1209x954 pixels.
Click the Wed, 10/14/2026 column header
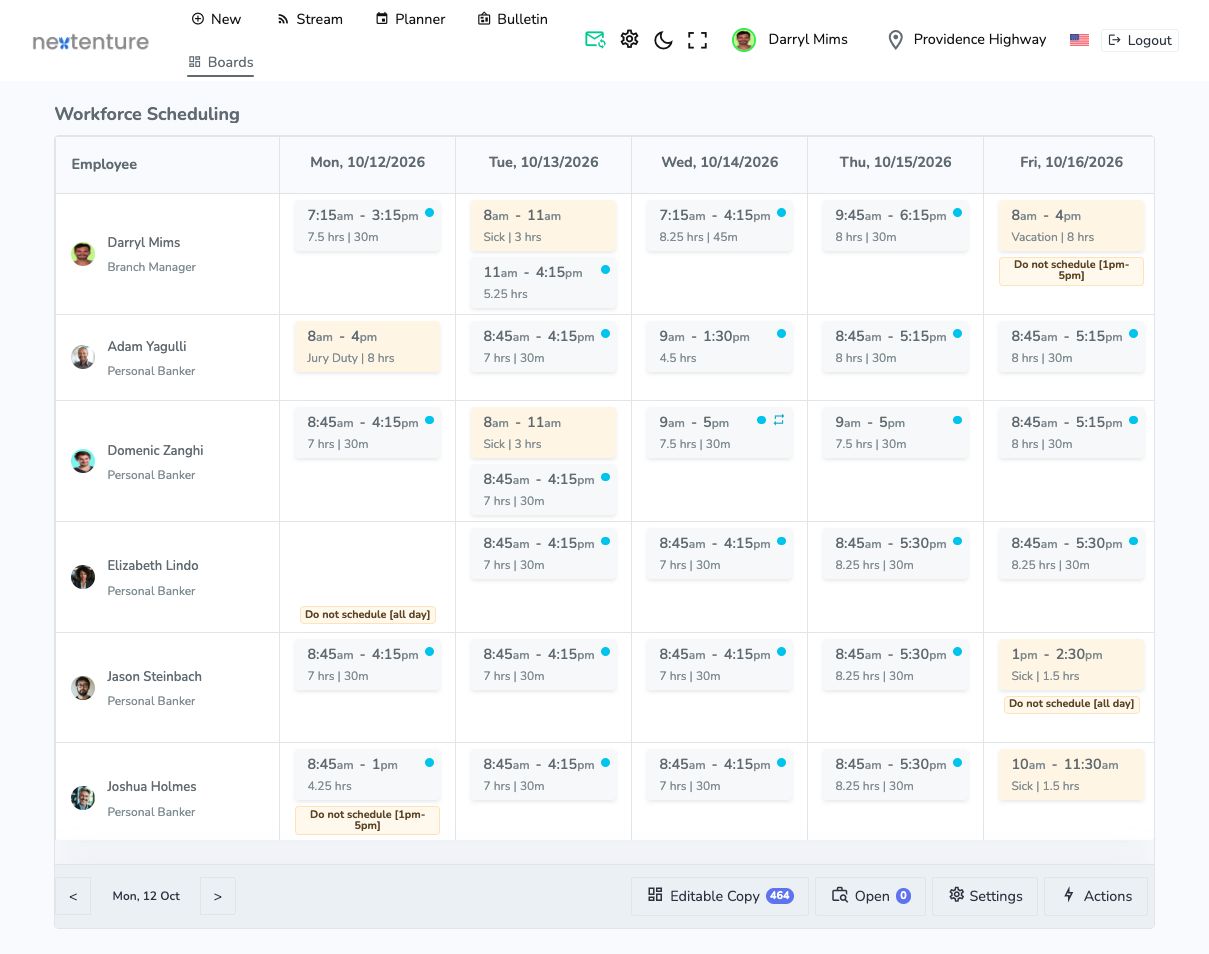(x=719, y=162)
